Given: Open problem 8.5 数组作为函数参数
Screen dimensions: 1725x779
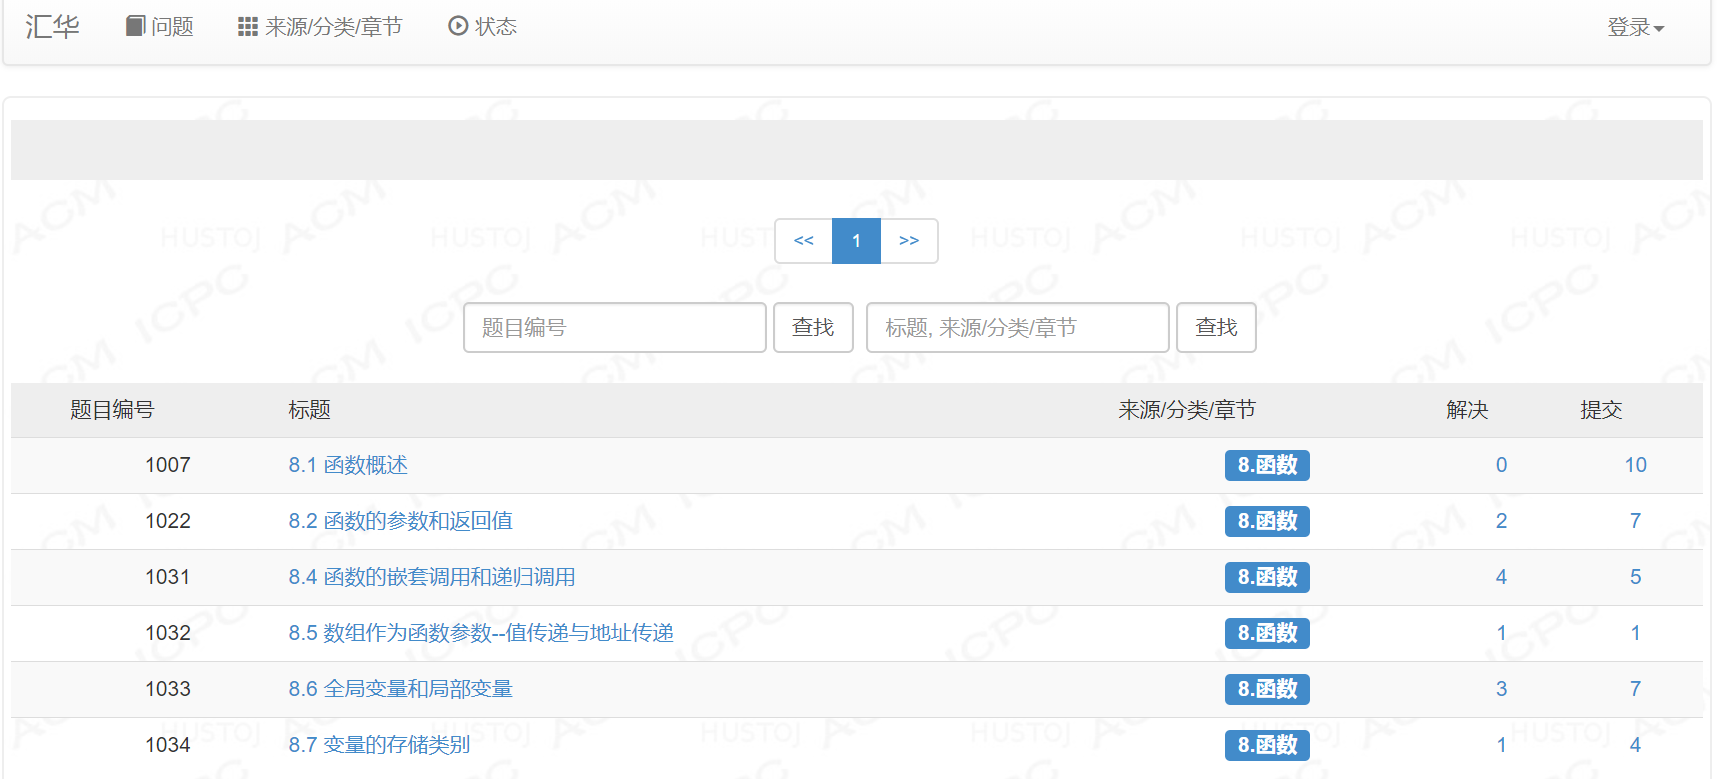Looking at the screenshot, I should point(480,633).
